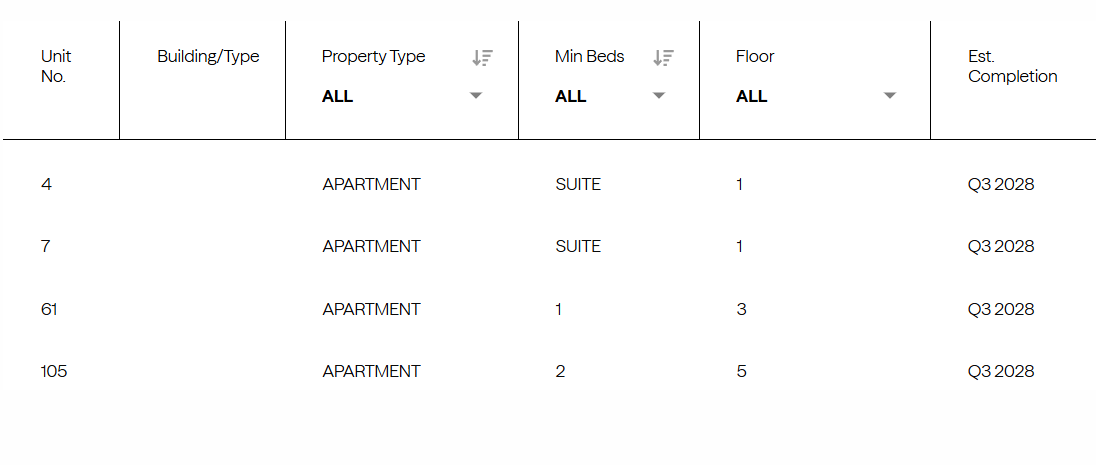The width and height of the screenshot is (1096, 465).
Task: Click the Min Beds sort icon
Action: point(663,58)
